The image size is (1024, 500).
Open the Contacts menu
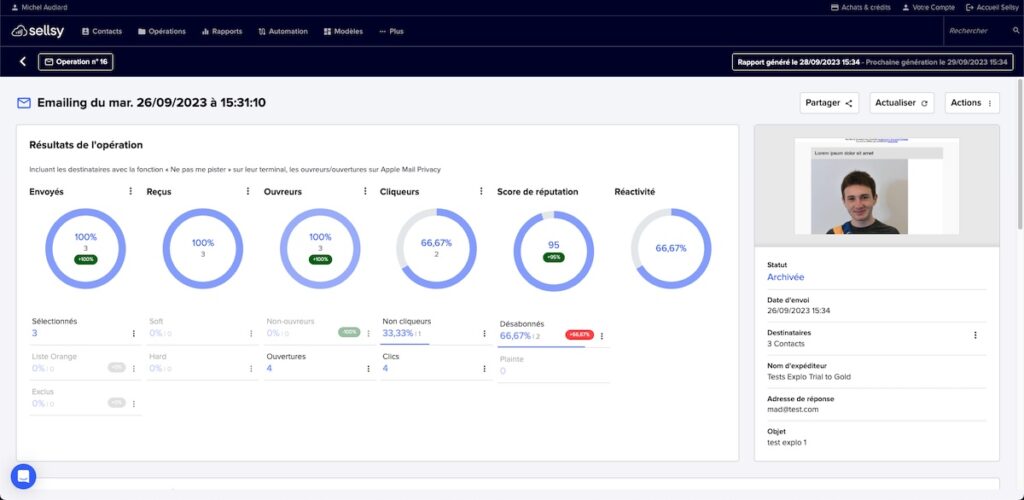102,31
